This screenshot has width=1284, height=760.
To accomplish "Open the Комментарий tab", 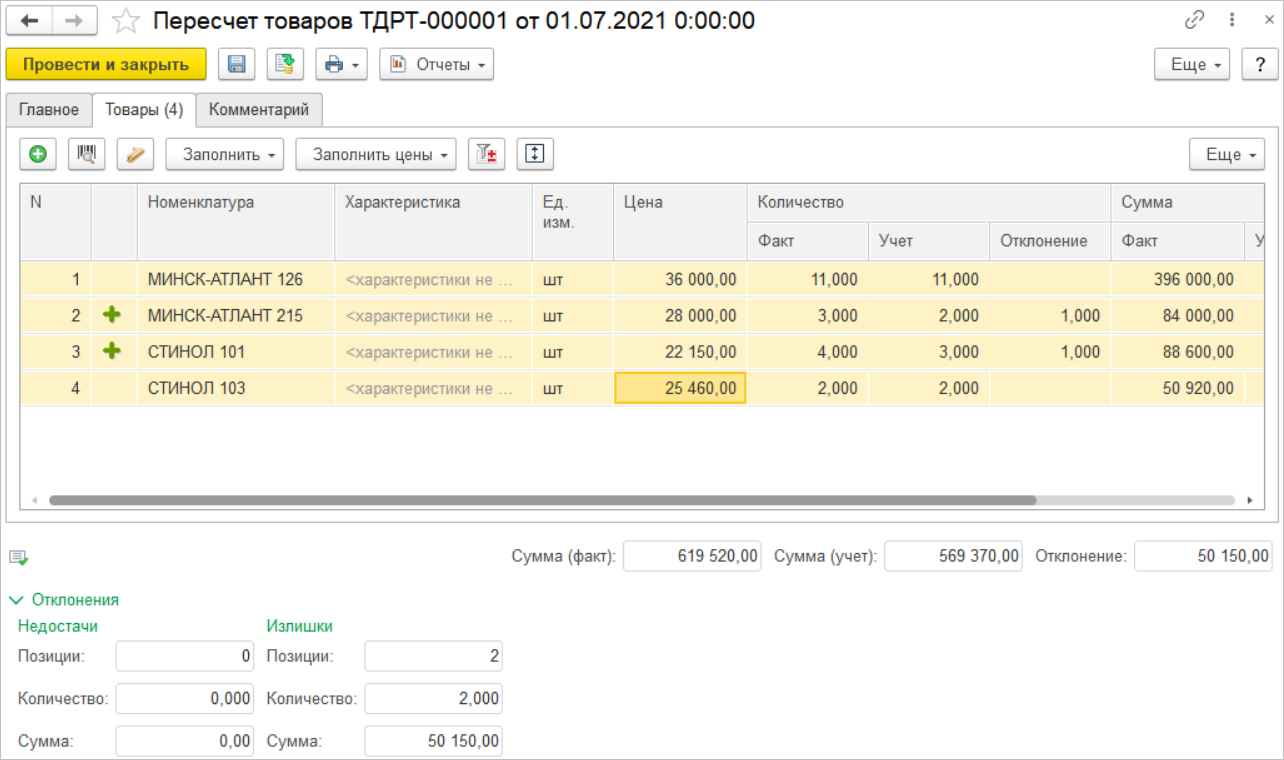I will click(x=259, y=110).
